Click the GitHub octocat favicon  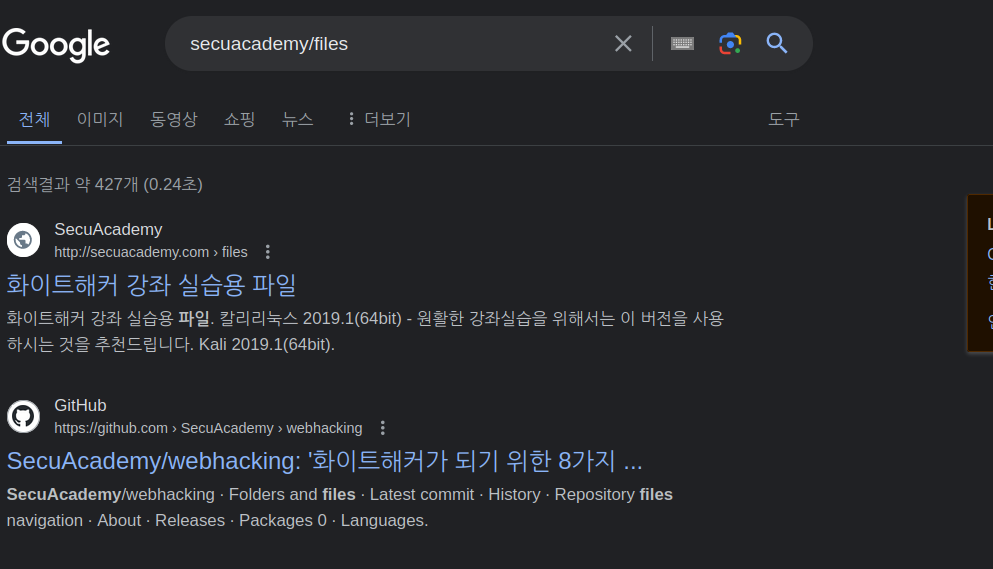[23, 416]
